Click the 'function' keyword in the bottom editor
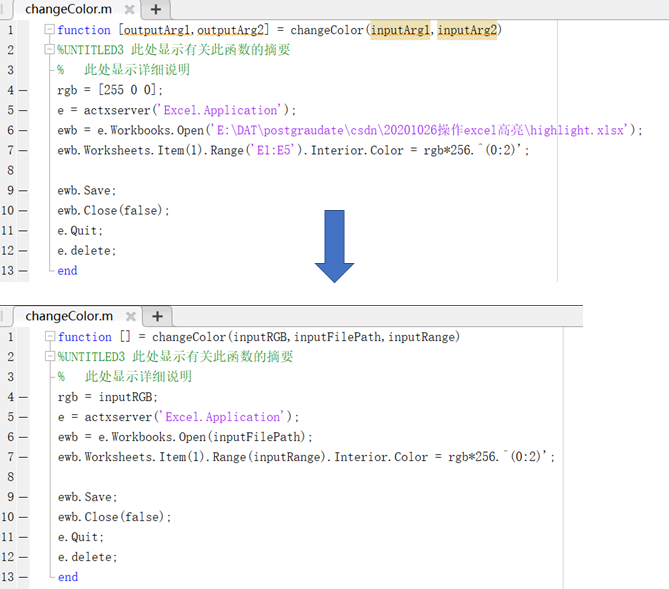 (84, 337)
